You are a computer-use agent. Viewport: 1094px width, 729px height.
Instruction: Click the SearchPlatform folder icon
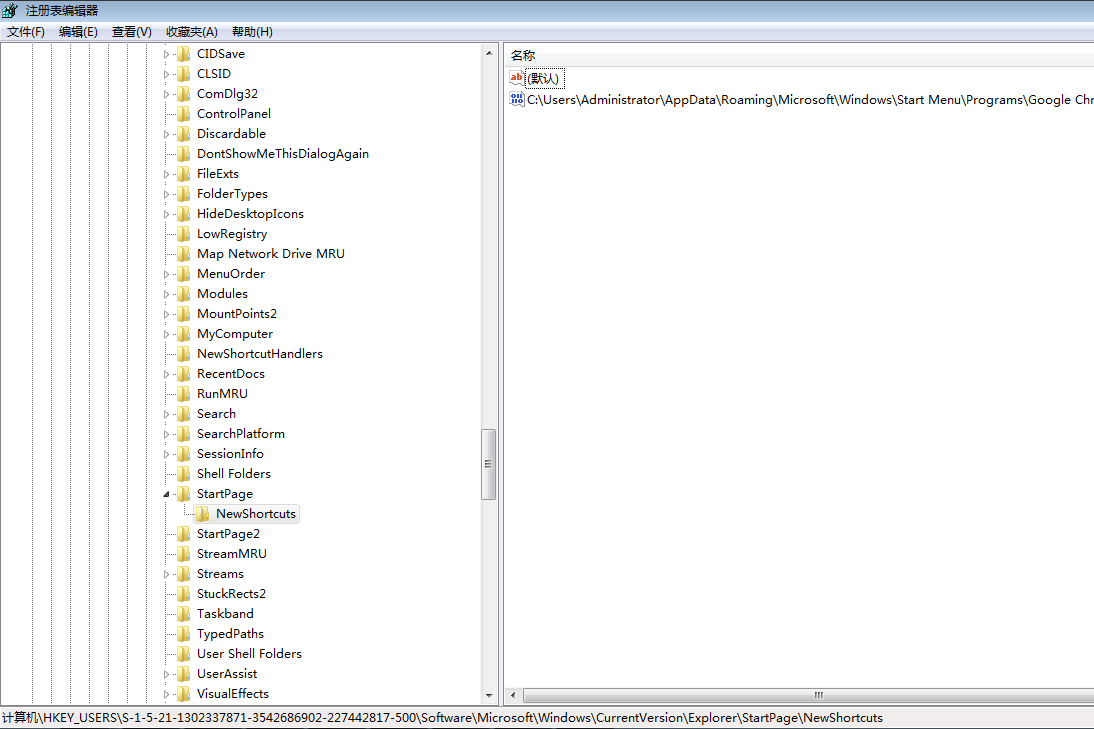coord(183,434)
